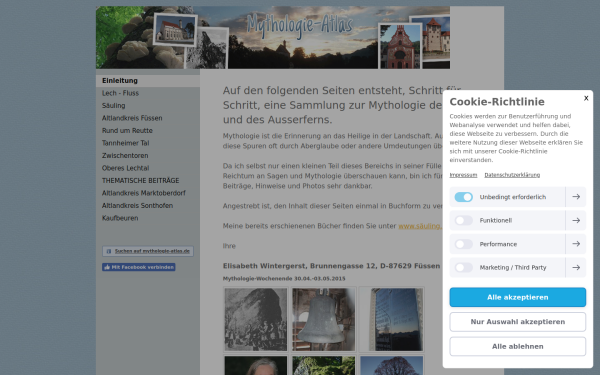
Task: Open Altlandkreis Füssen menu item
Action: pos(132,118)
